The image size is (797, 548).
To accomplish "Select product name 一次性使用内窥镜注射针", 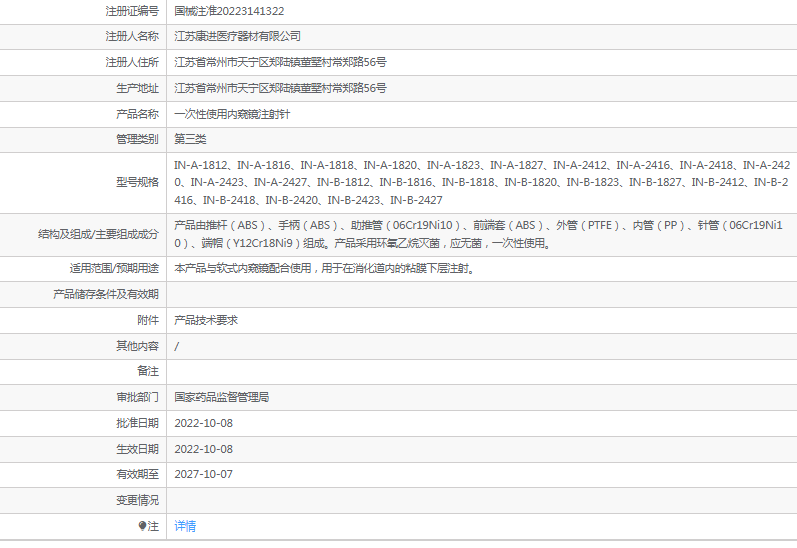I will [x=232, y=114].
